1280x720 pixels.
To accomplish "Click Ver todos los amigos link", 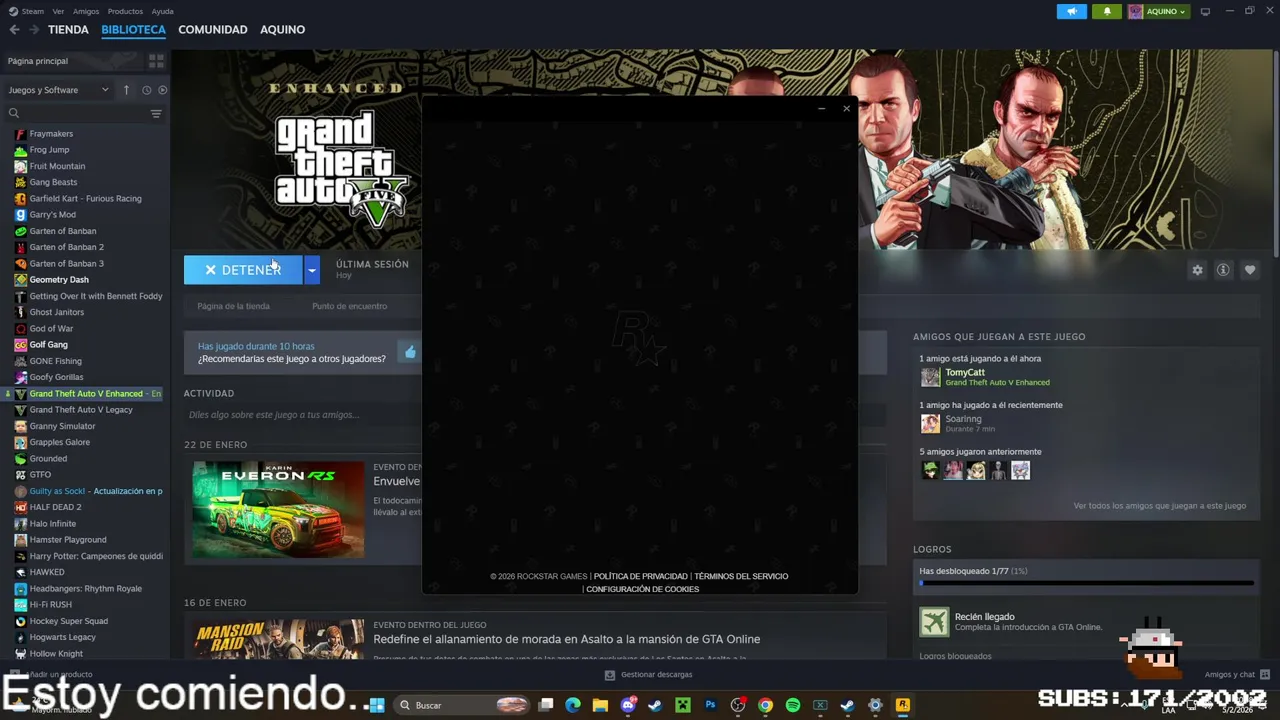I will click(x=1160, y=506).
